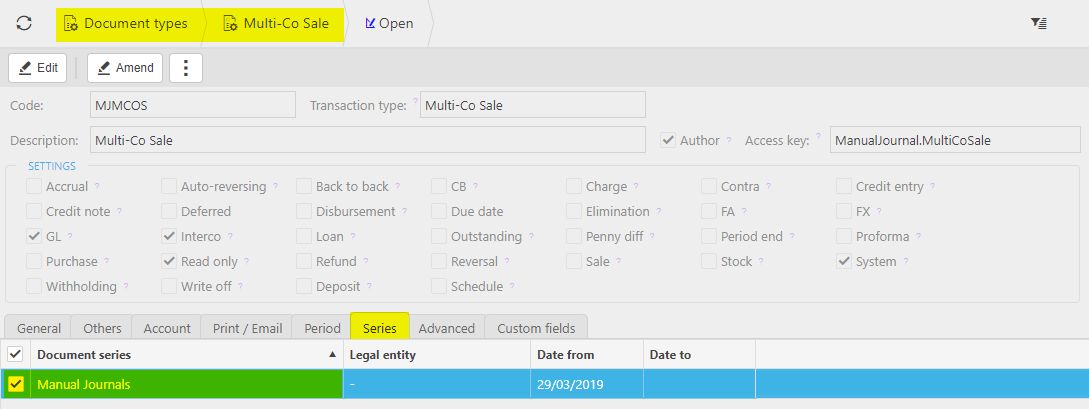1089x409 pixels.
Task: Sort by the Date from column
Action: pos(586,355)
